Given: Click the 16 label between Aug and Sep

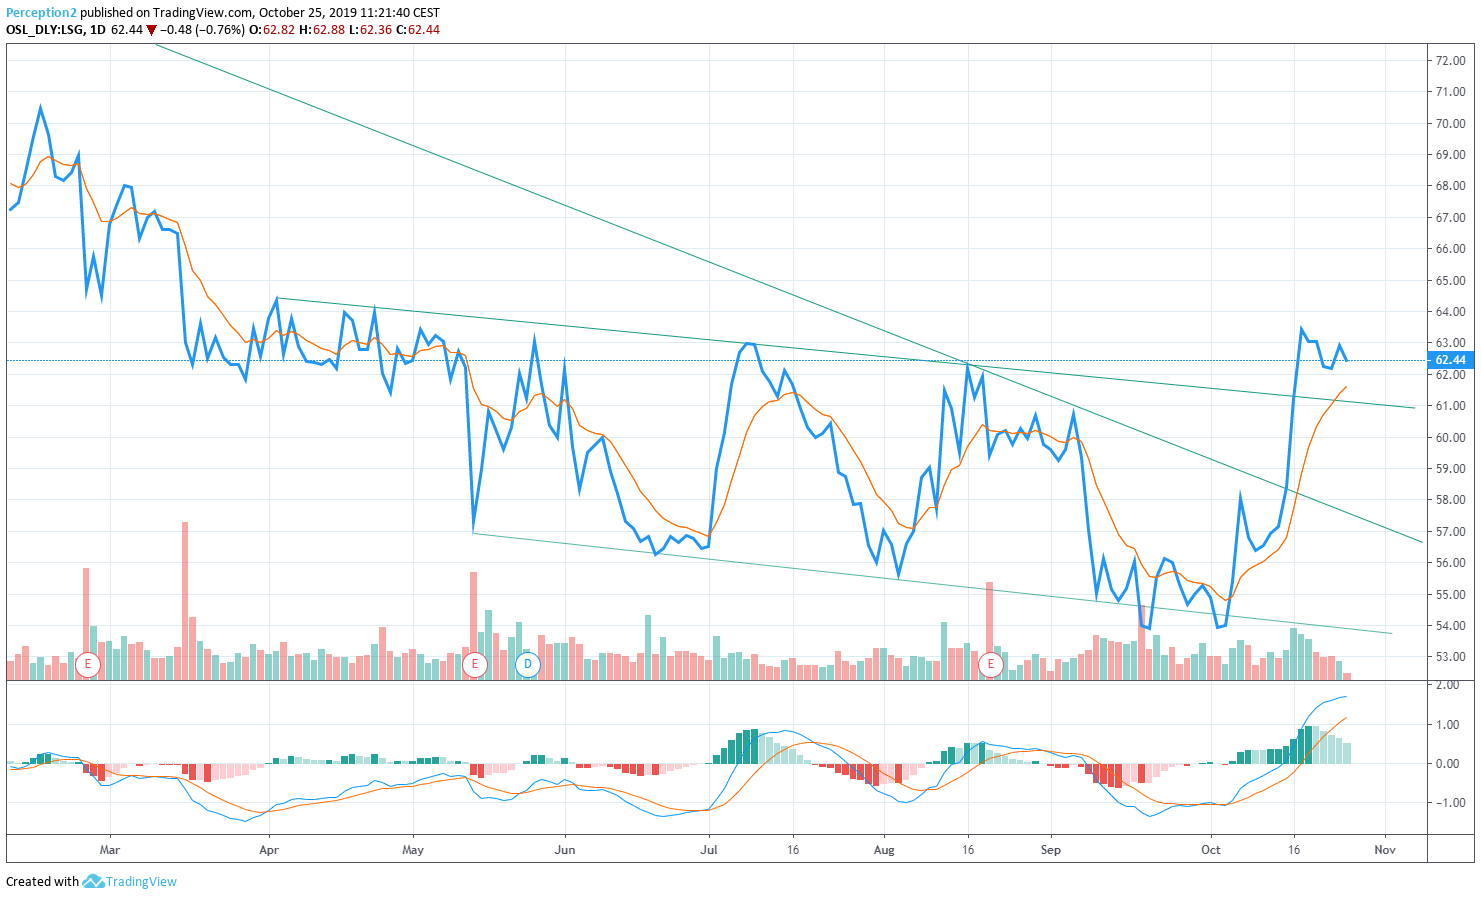Looking at the screenshot, I should [x=968, y=850].
